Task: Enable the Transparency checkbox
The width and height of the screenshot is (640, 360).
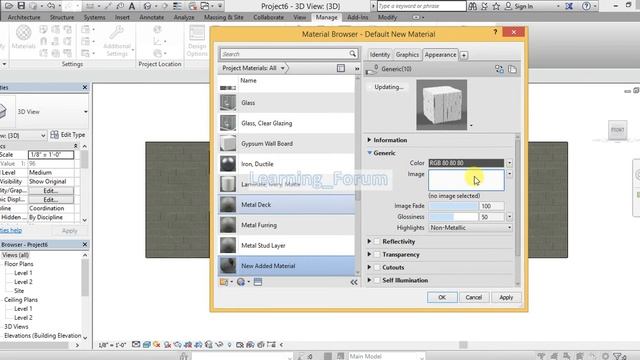Action: coord(377,255)
